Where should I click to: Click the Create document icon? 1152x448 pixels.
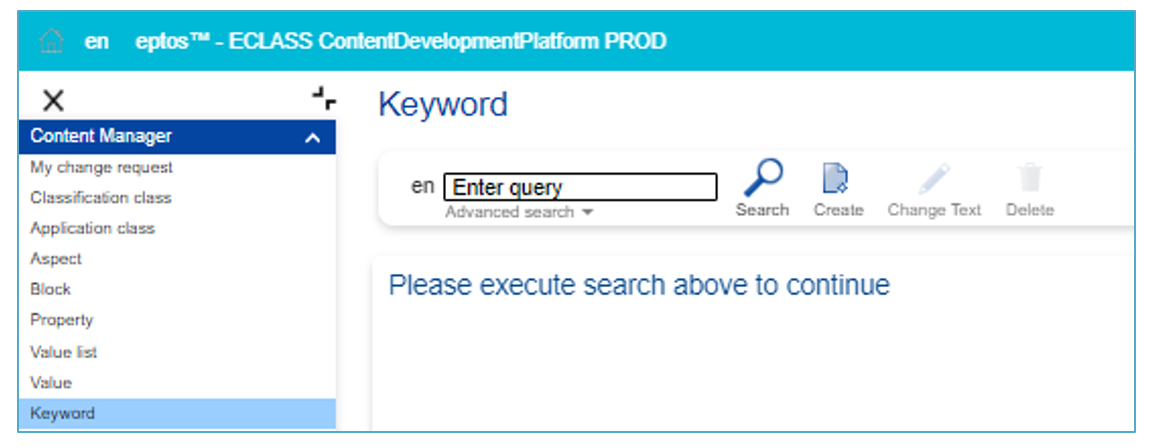[837, 181]
